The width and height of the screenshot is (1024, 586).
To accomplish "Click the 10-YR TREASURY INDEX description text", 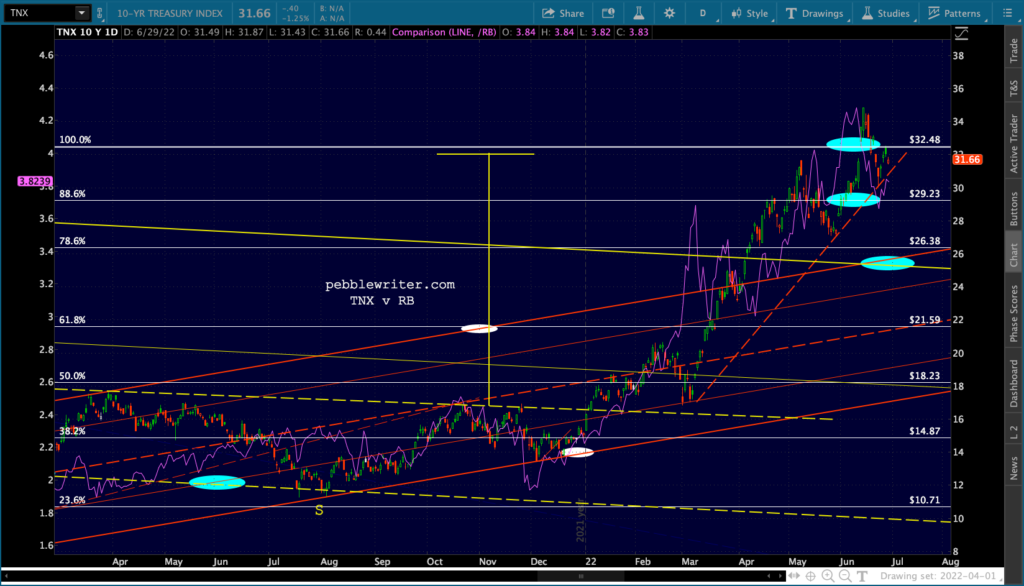I will pos(170,13).
